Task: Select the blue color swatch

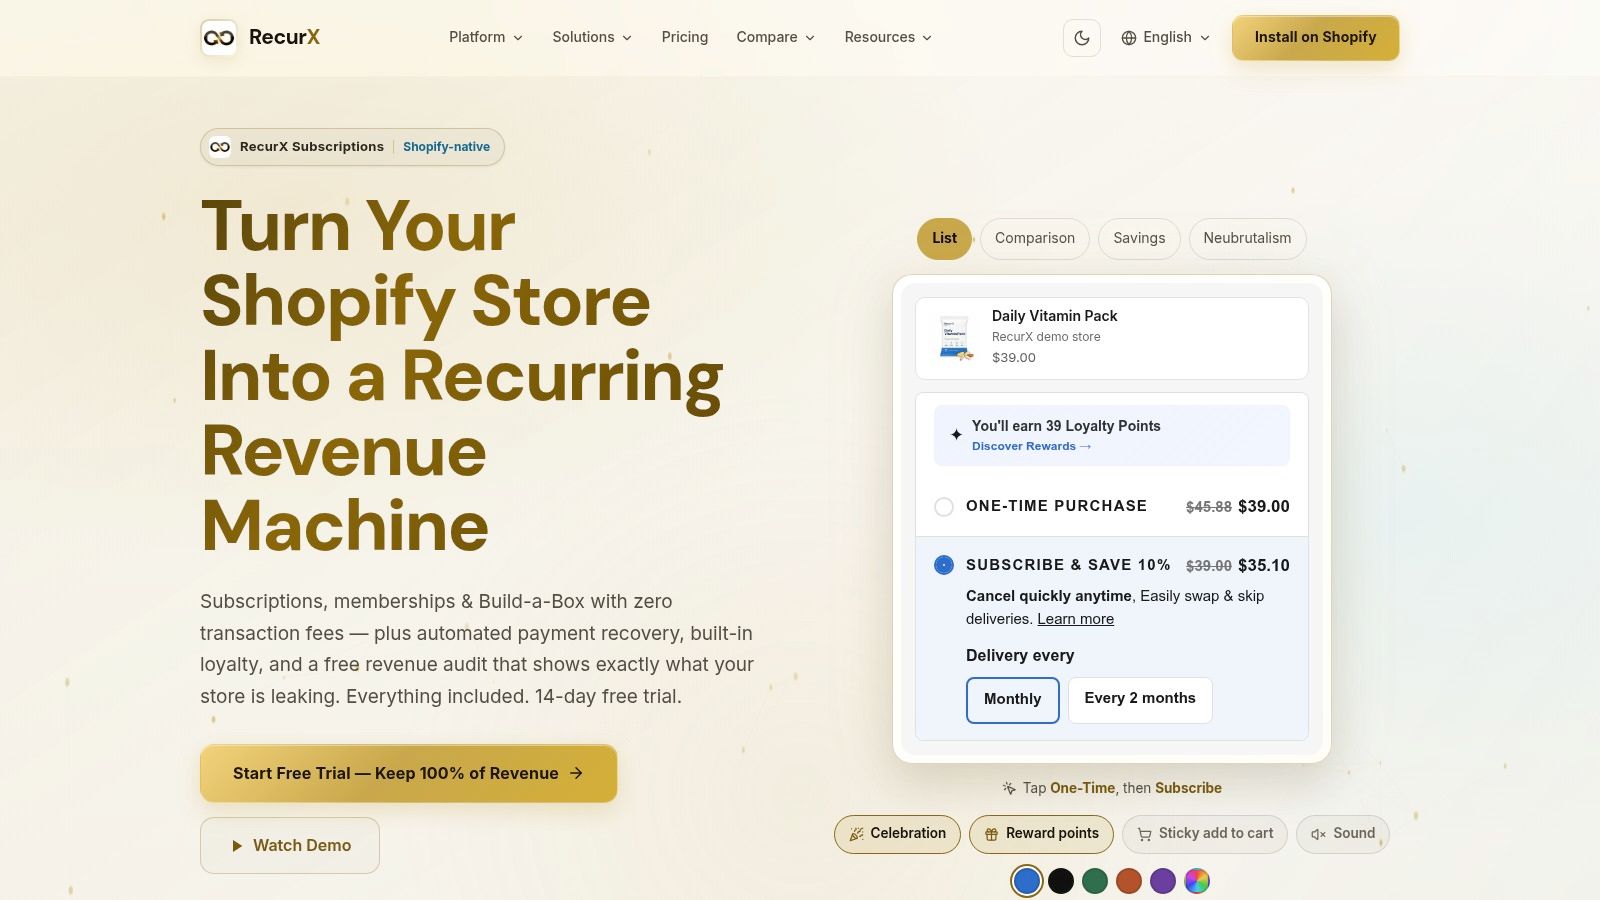Action: pyautogui.click(x=1027, y=881)
